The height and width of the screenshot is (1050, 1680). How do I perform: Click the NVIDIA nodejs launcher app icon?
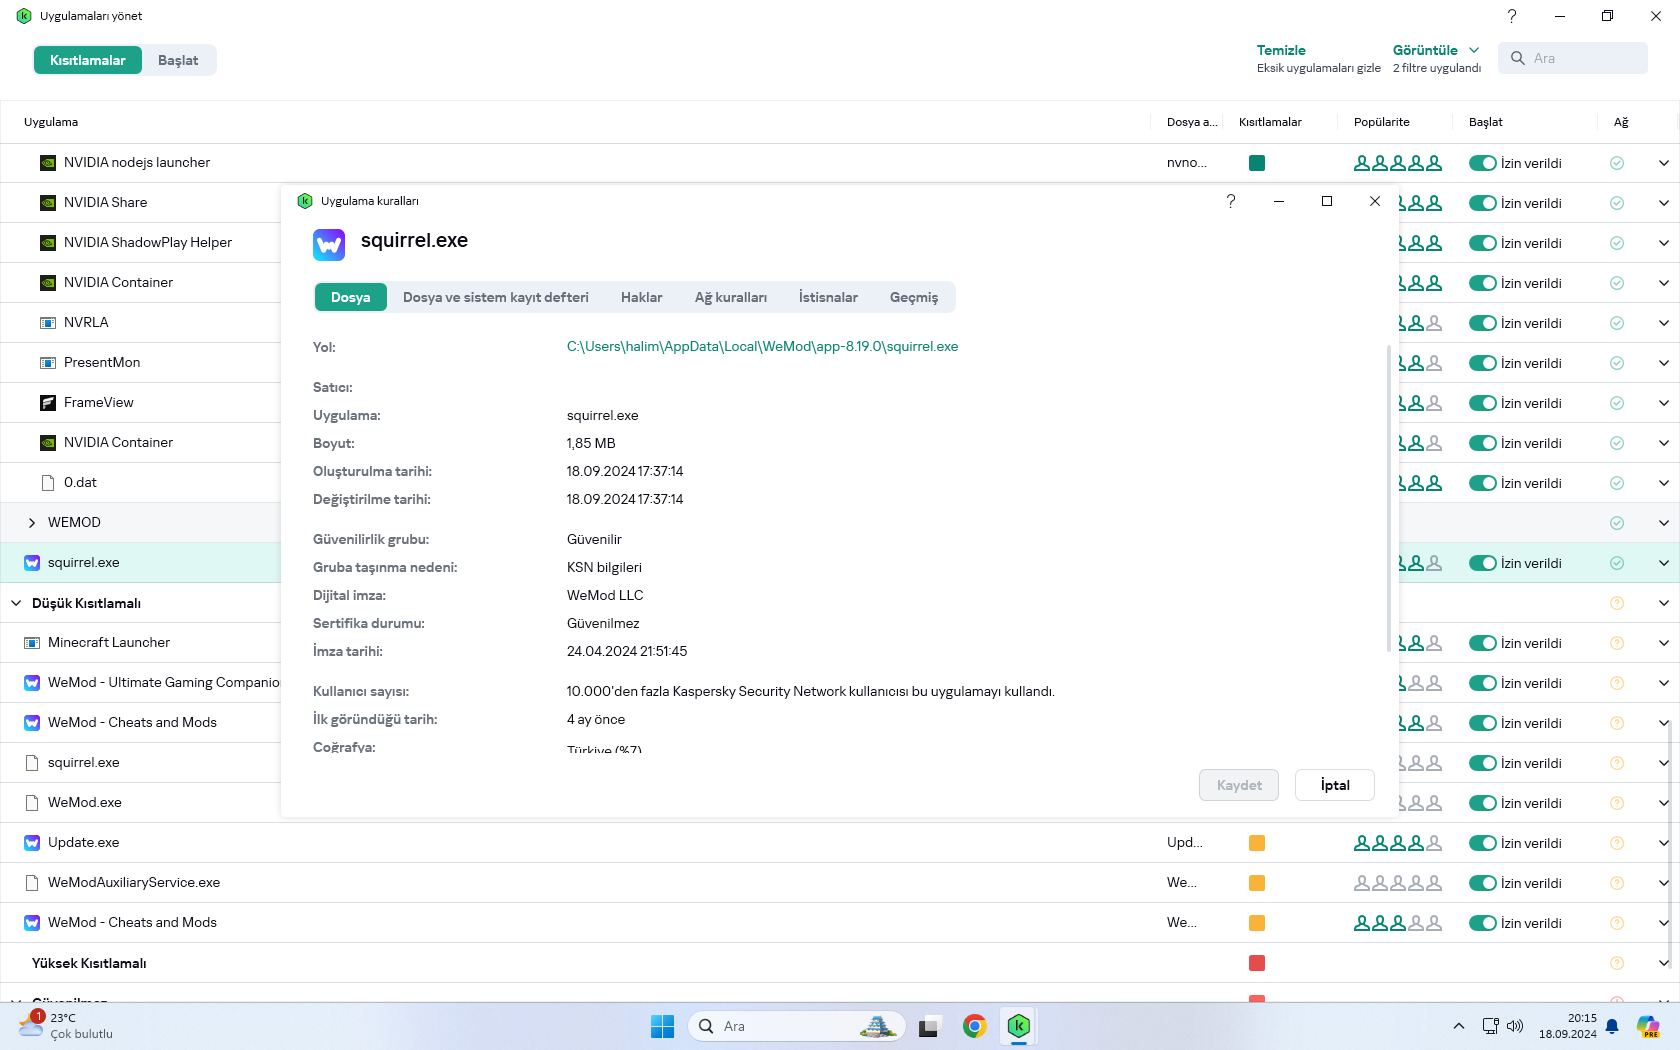point(48,163)
